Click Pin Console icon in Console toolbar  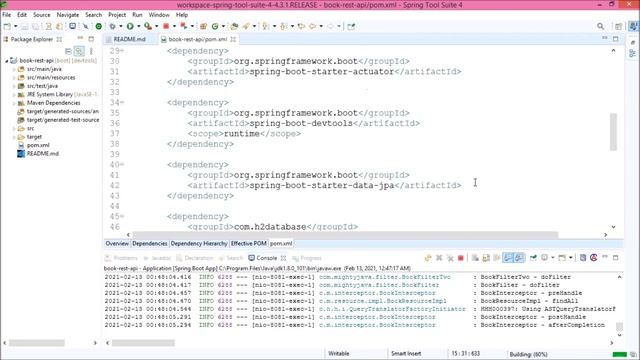pos(533,258)
